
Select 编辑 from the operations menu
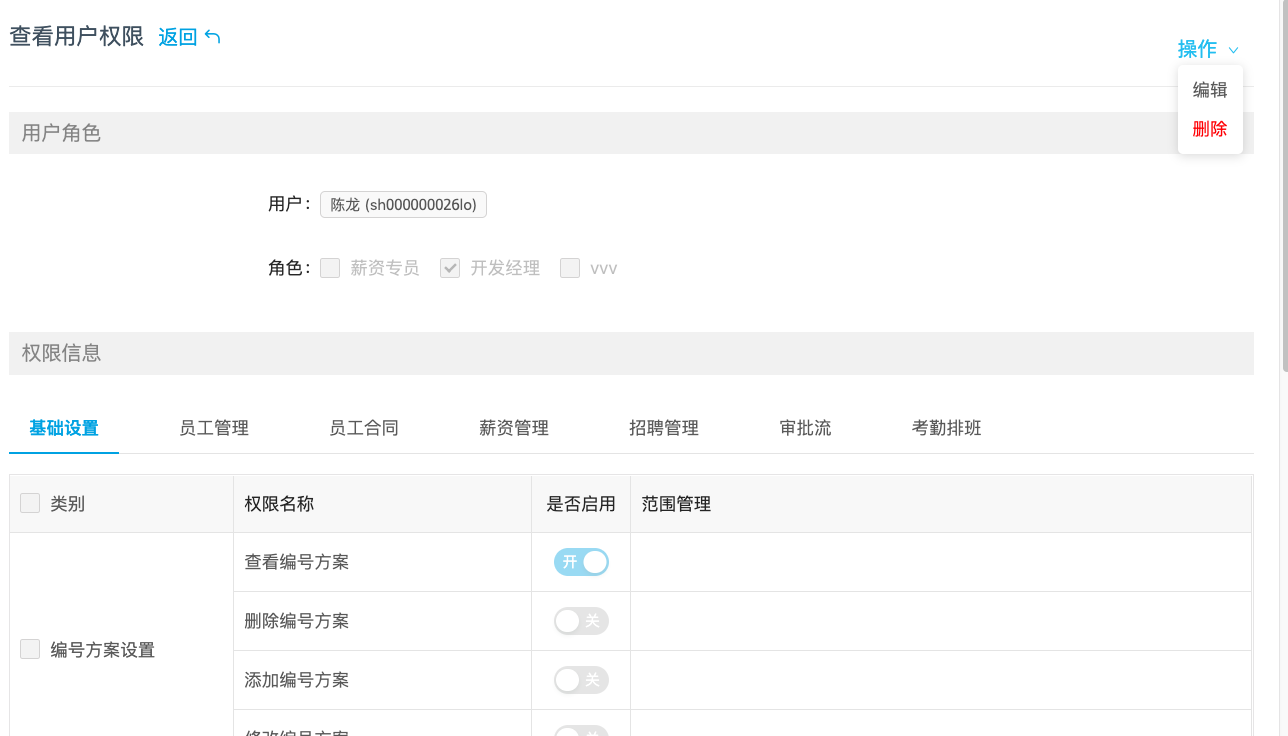point(1209,90)
